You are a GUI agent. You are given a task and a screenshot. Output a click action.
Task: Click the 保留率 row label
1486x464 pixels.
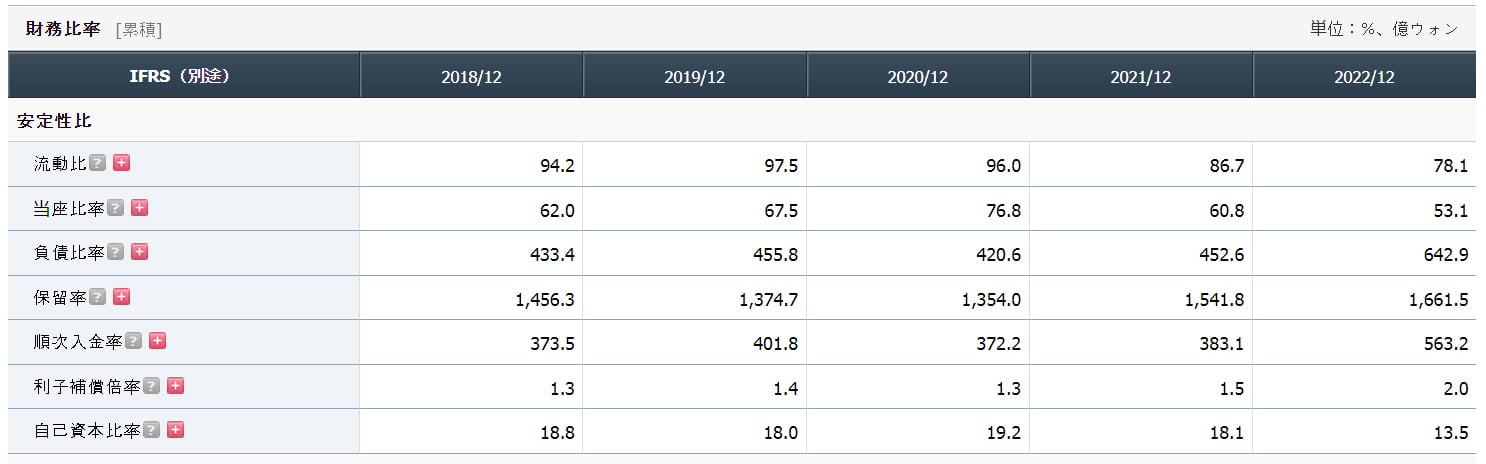click(x=60, y=298)
